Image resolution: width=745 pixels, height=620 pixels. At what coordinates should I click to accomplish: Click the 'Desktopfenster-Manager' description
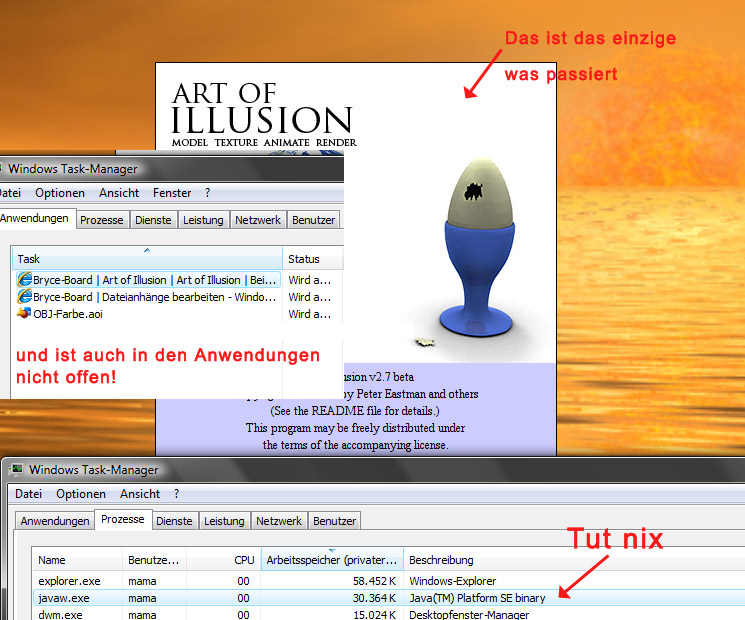(468, 614)
